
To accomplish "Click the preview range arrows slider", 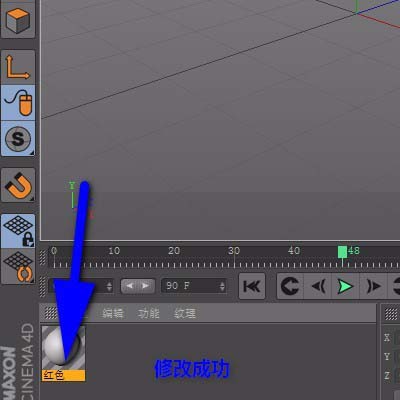I will (x=138, y=286).
